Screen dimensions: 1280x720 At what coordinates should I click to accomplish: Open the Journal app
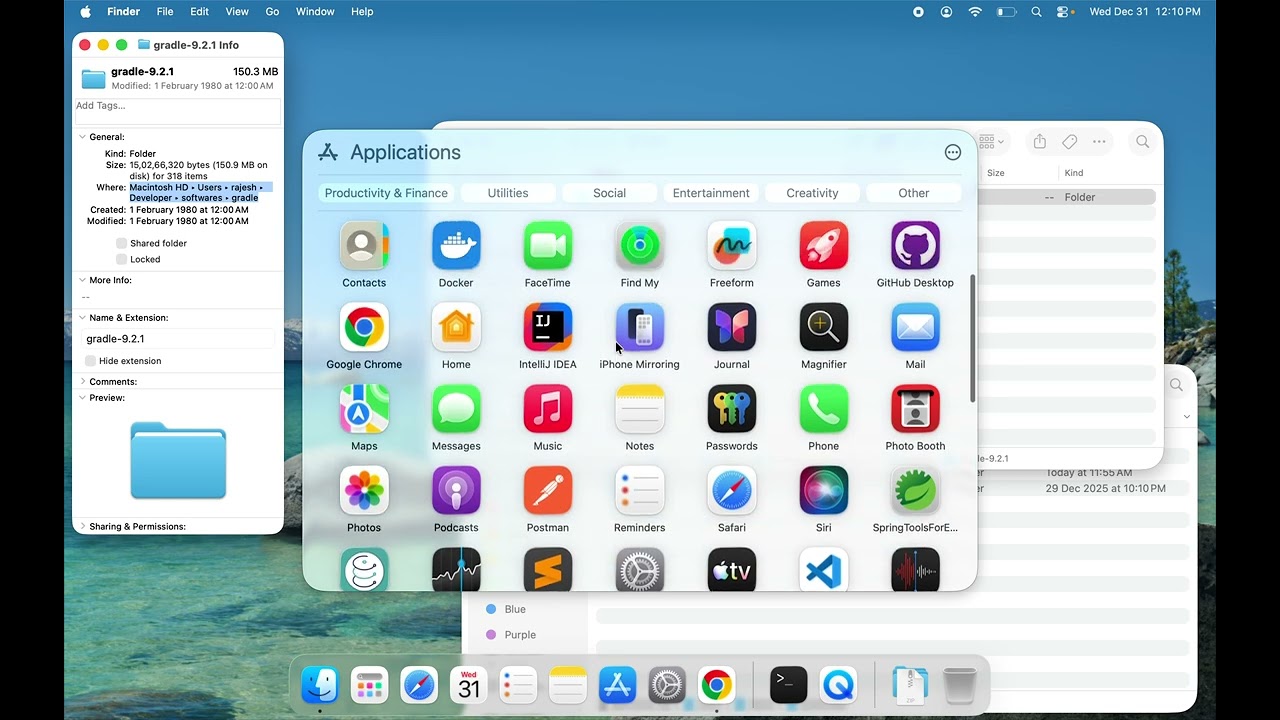point(732,328)
